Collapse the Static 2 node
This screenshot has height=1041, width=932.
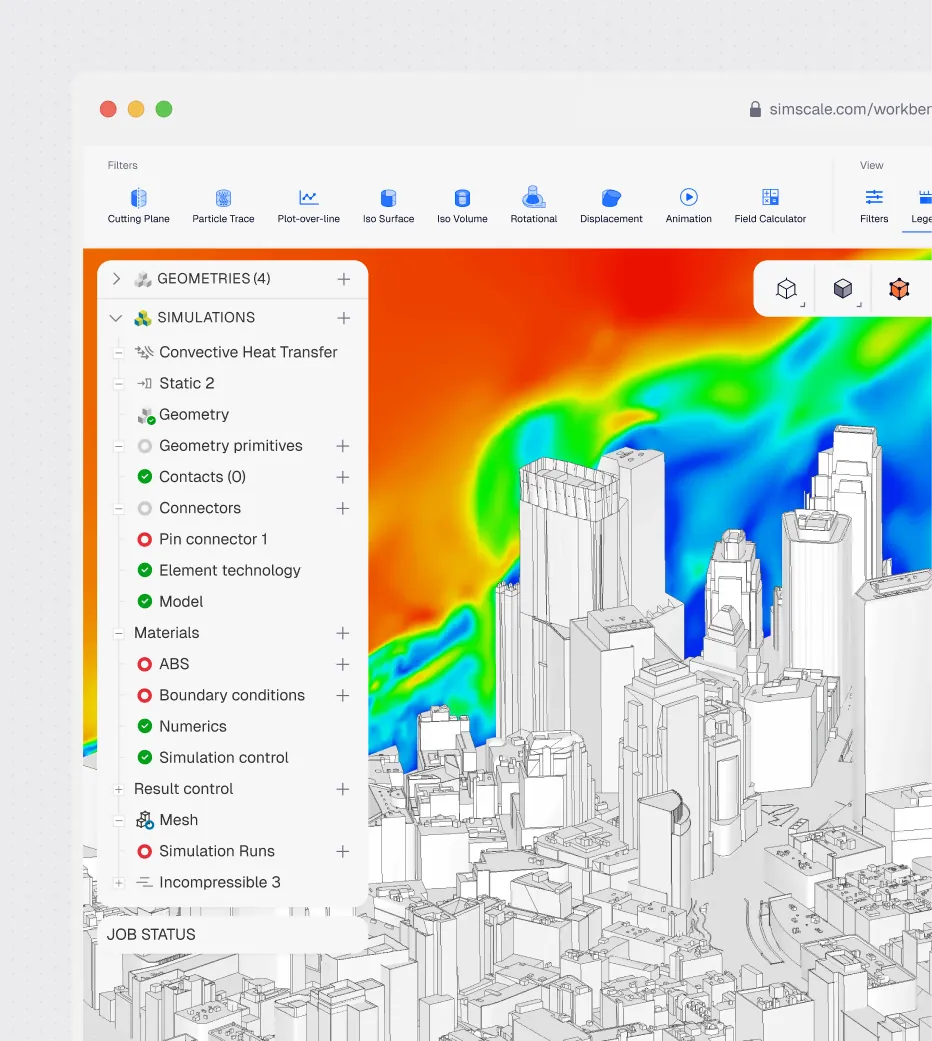pyautogui.click(x=118, y=384)
